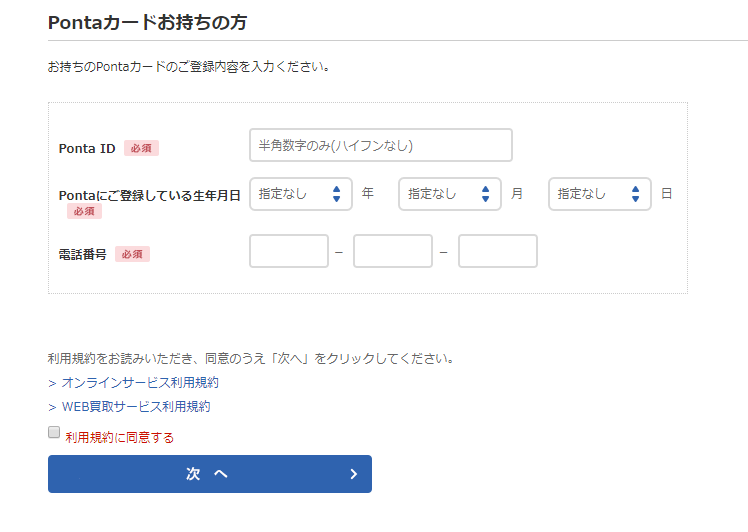748x532 pixels.
Task: Click the up-down arrows icon of the year selector
Action: click(x=337, y=194)
